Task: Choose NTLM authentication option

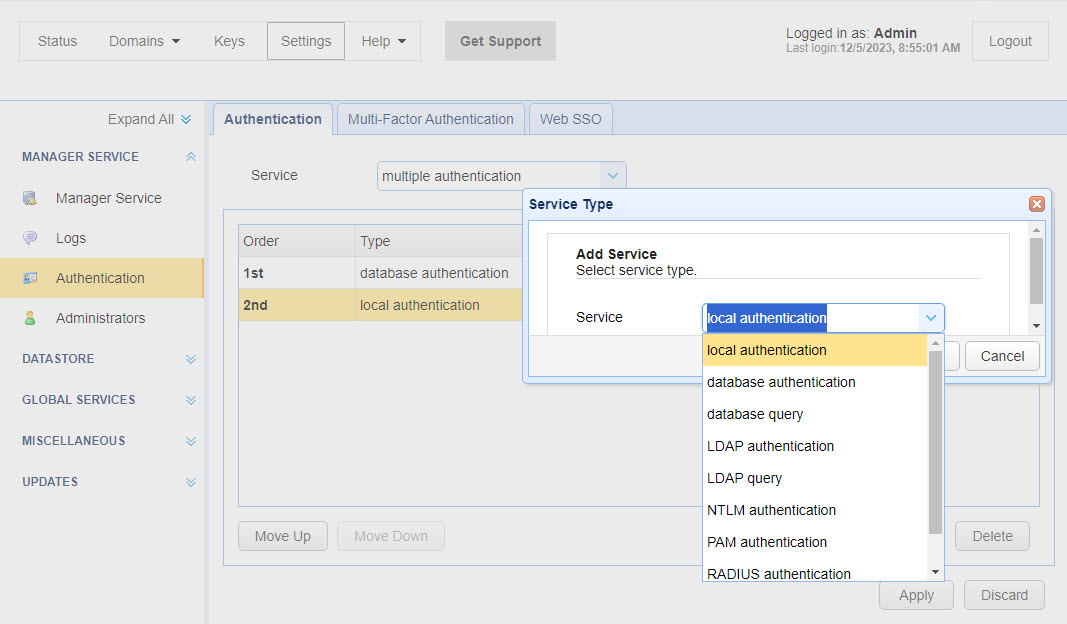Action: pyautogui.click(x=771, y=510)
